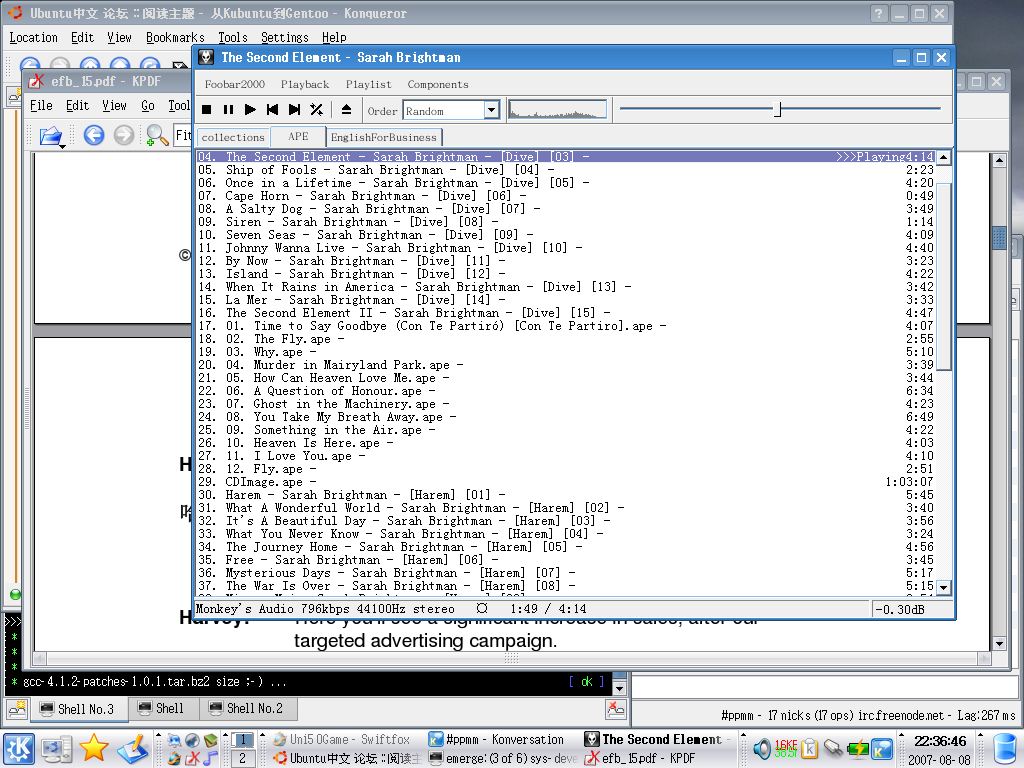The width and height of the screenshot is (1024, 768).
Task: Select track "14. When It Rains in America"
Action: pyautogui.click(x=566, y=287)
